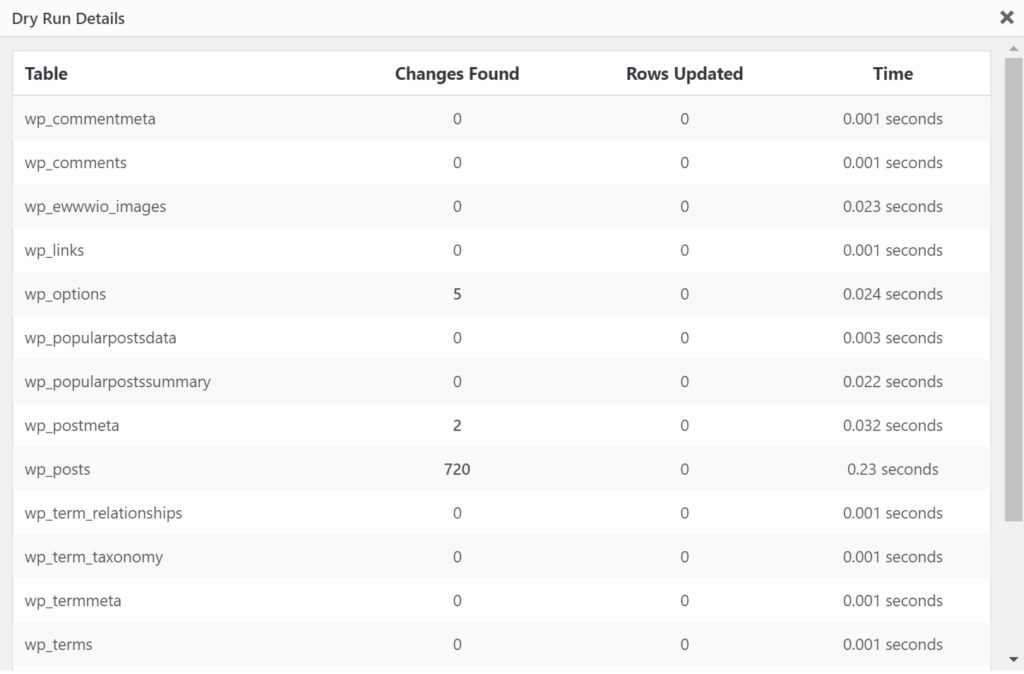Select the wp_term_relationships row
1024x674 pixels.
pyautogui.click(x=103, y=514)
